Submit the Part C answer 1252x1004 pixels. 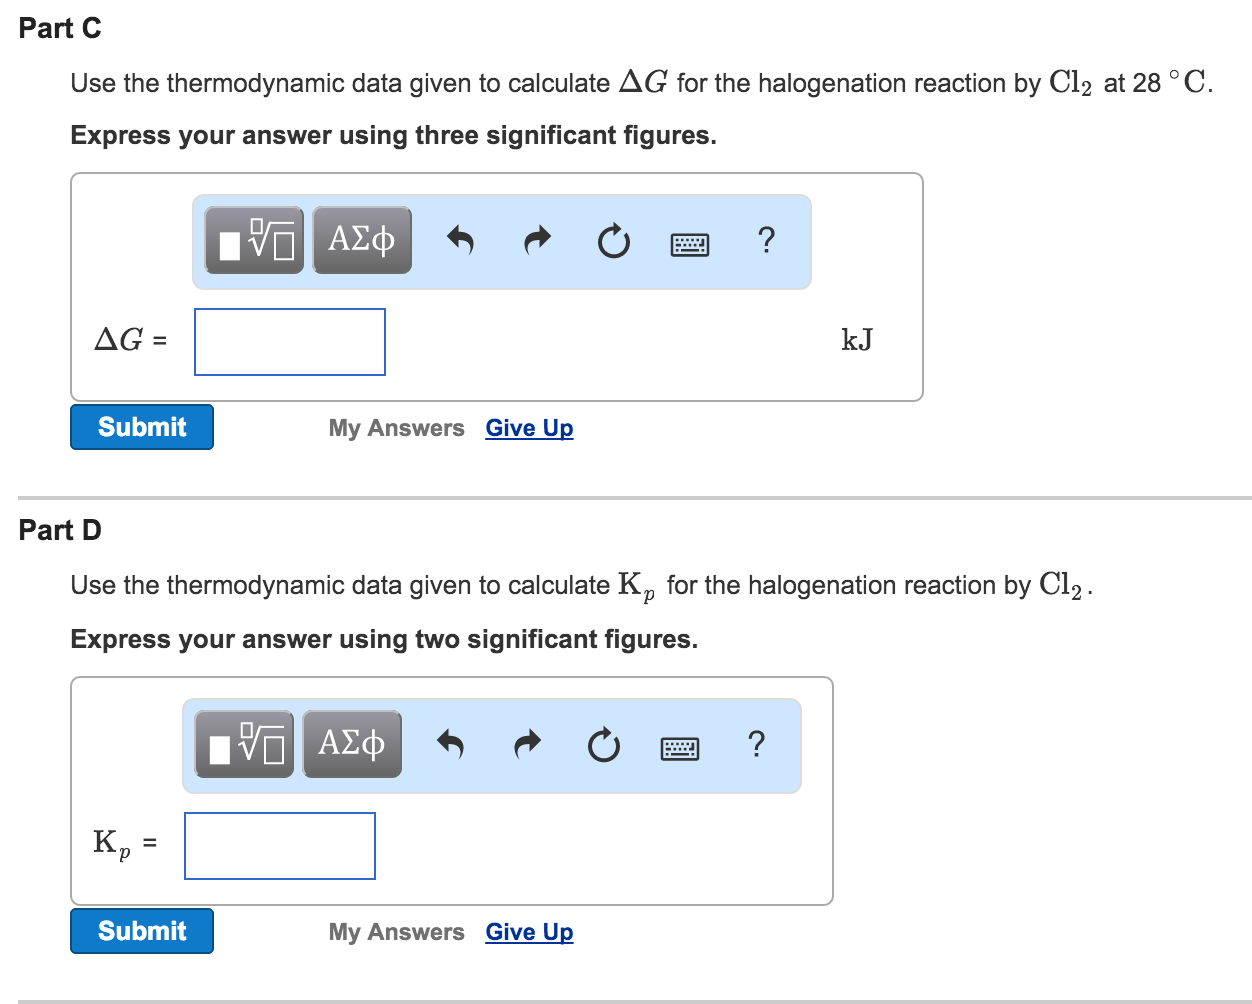141,427
